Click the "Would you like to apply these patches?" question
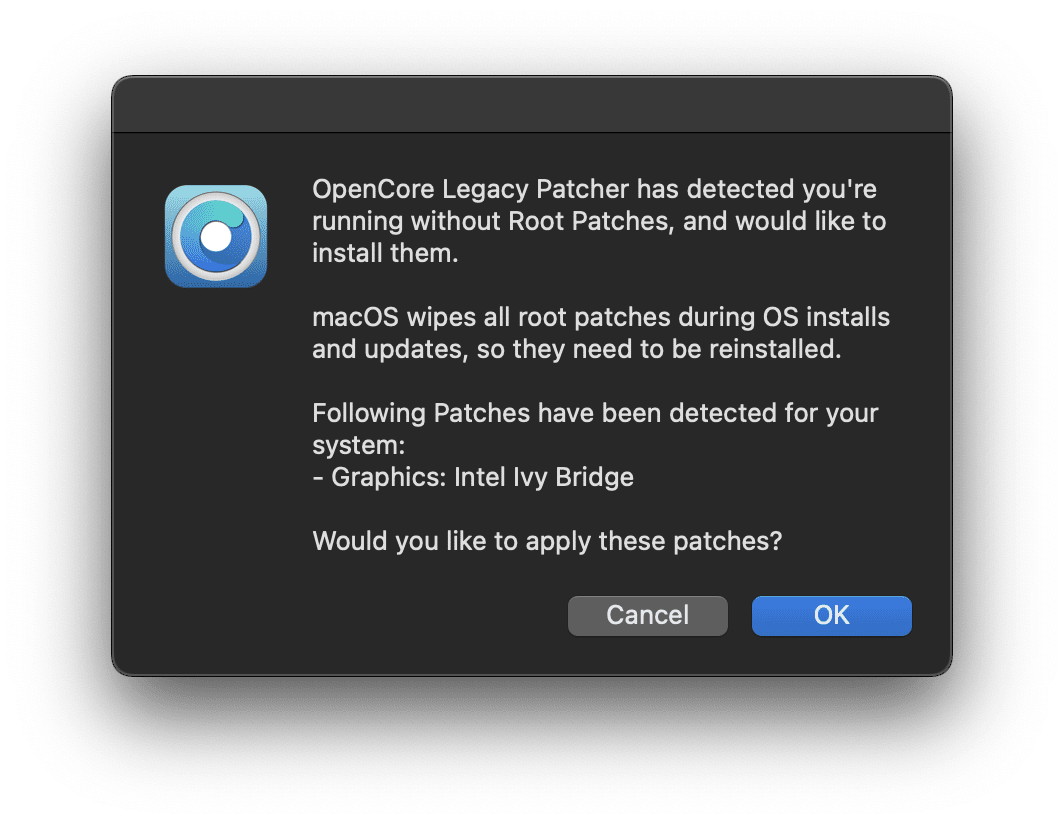 [x=547, y=541]
